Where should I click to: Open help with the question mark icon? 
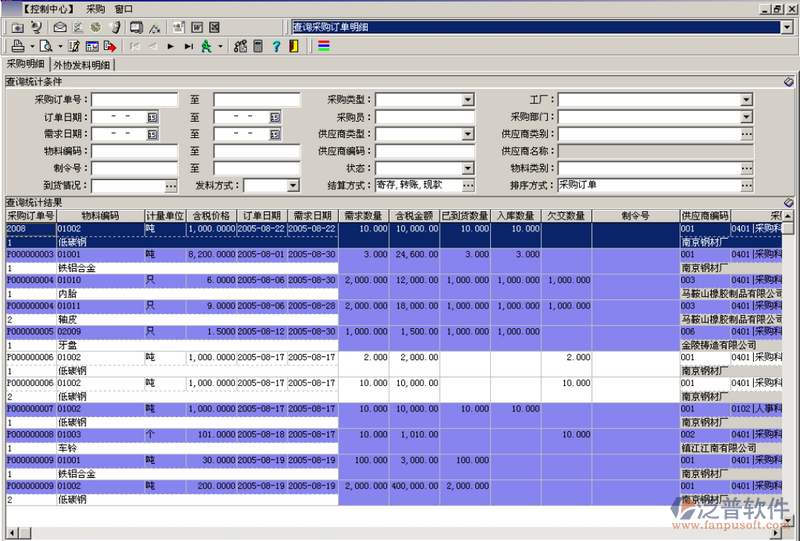[x=276, y=46]
